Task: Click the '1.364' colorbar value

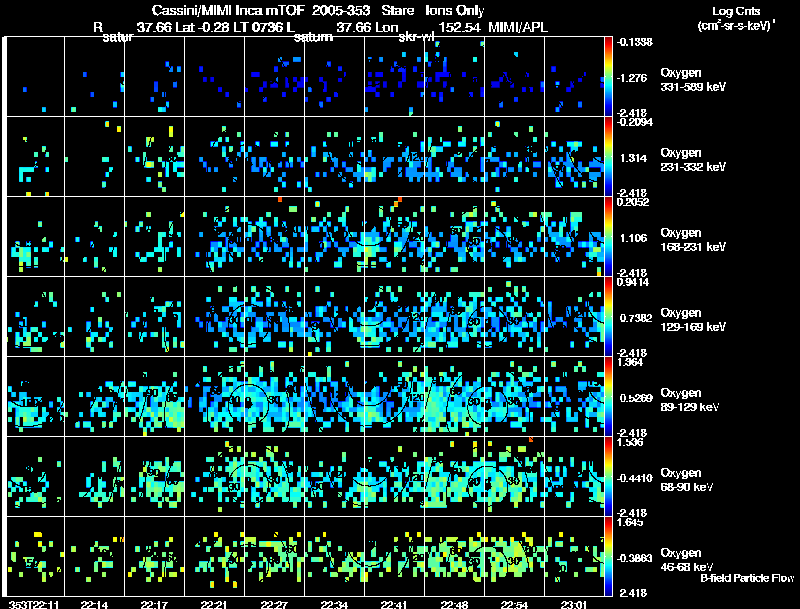Action: pyautogui.click(x=630, y=362)
